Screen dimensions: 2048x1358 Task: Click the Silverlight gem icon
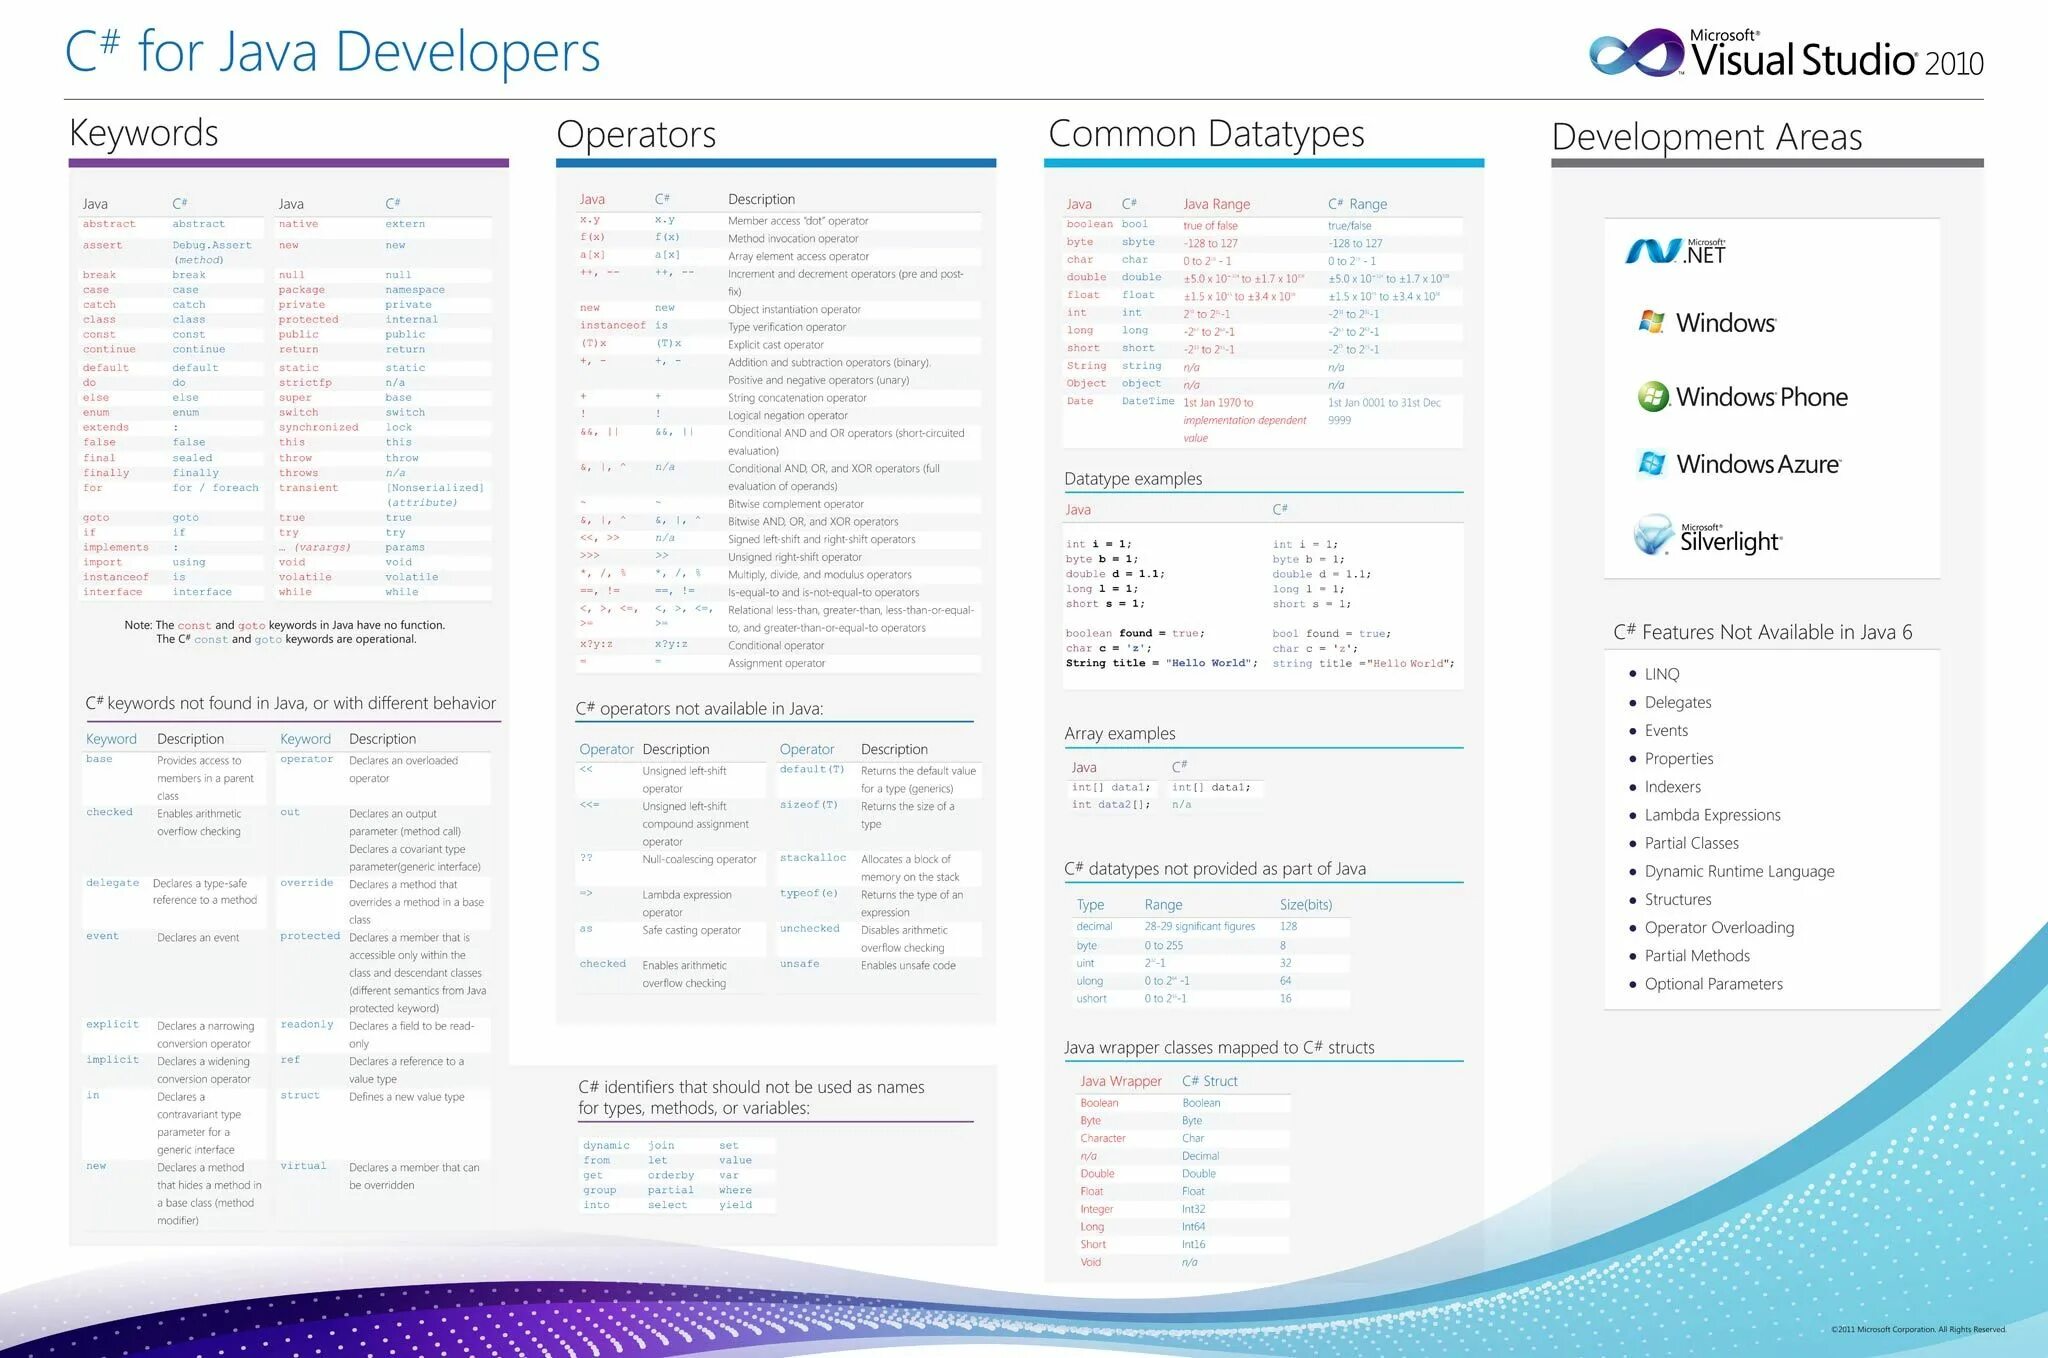(1653, 535)
